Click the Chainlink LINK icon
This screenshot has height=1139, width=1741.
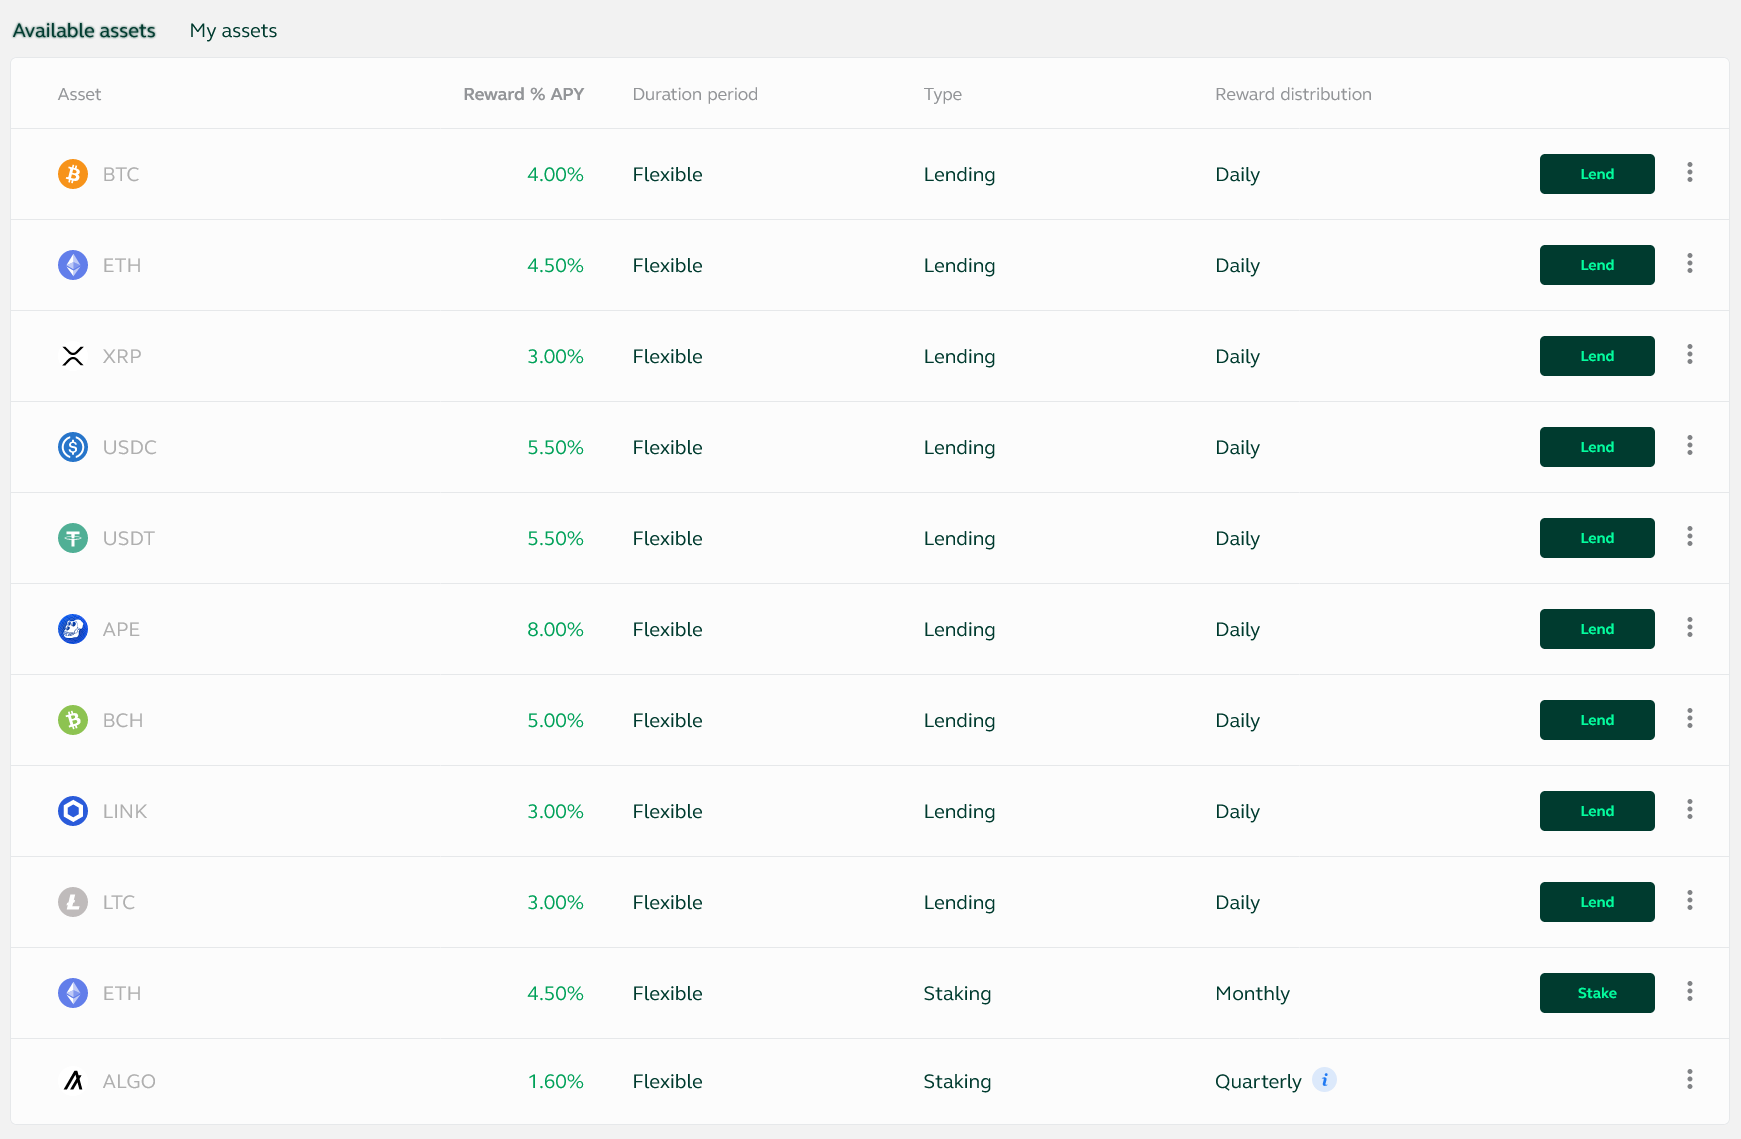(73, 811)
